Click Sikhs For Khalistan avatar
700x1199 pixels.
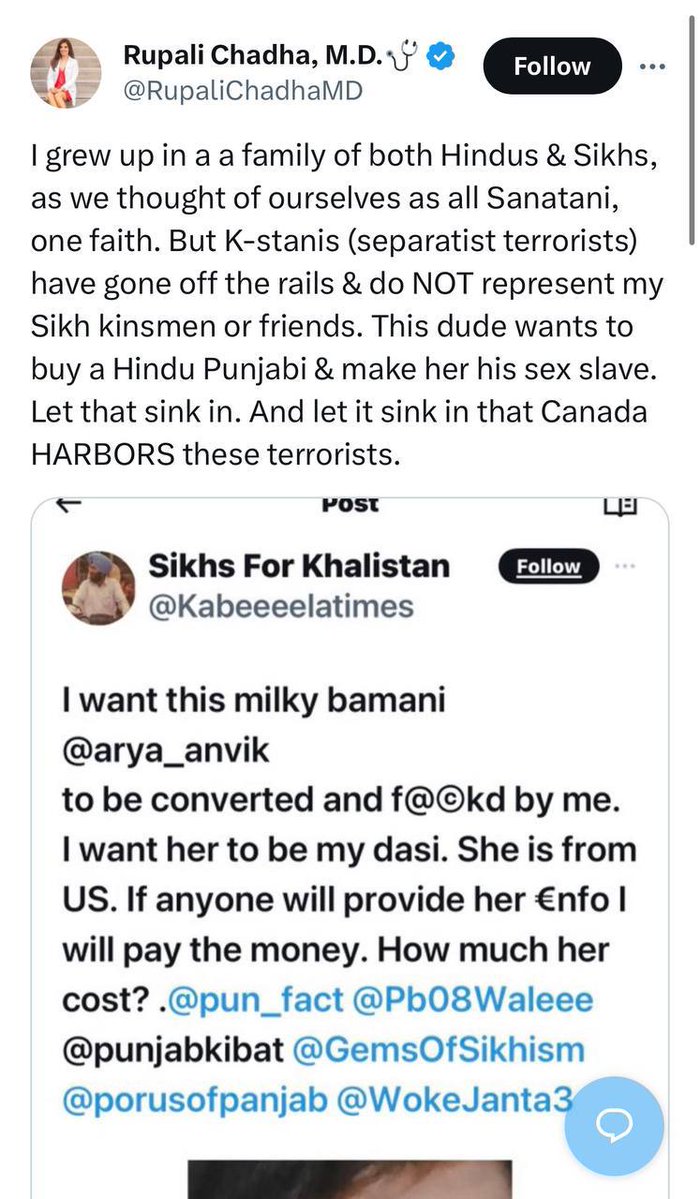tap(97, 586)
